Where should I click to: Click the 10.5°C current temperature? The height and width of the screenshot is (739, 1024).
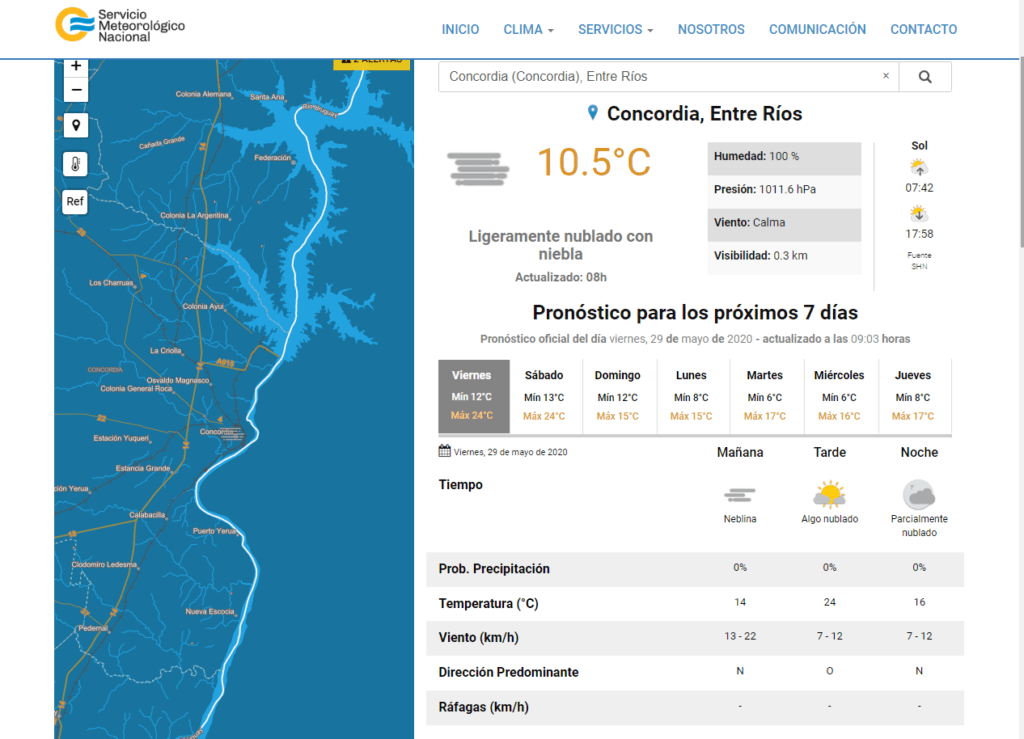tap(594, 163)
